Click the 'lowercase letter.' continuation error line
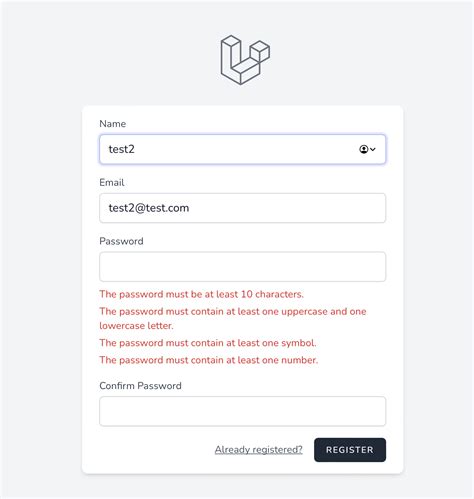 [x=136, y=326]
